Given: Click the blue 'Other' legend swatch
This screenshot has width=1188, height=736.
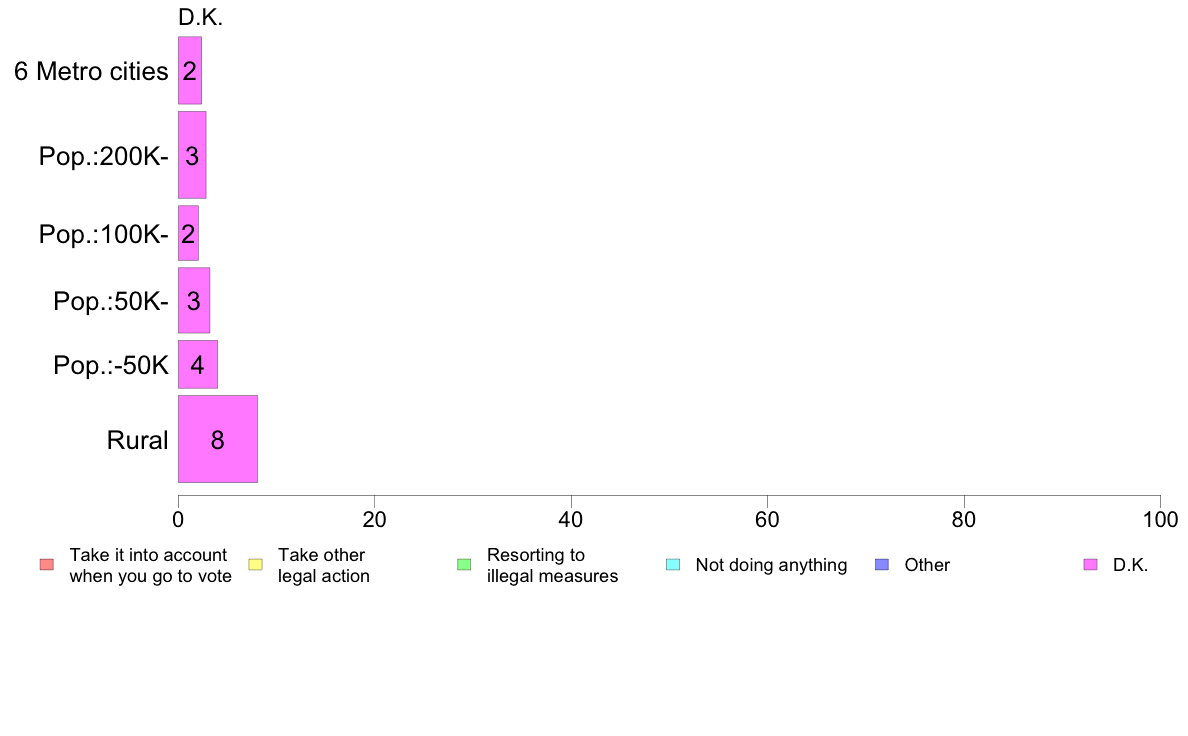Looking at the screenshot, I should coord(882,565).
